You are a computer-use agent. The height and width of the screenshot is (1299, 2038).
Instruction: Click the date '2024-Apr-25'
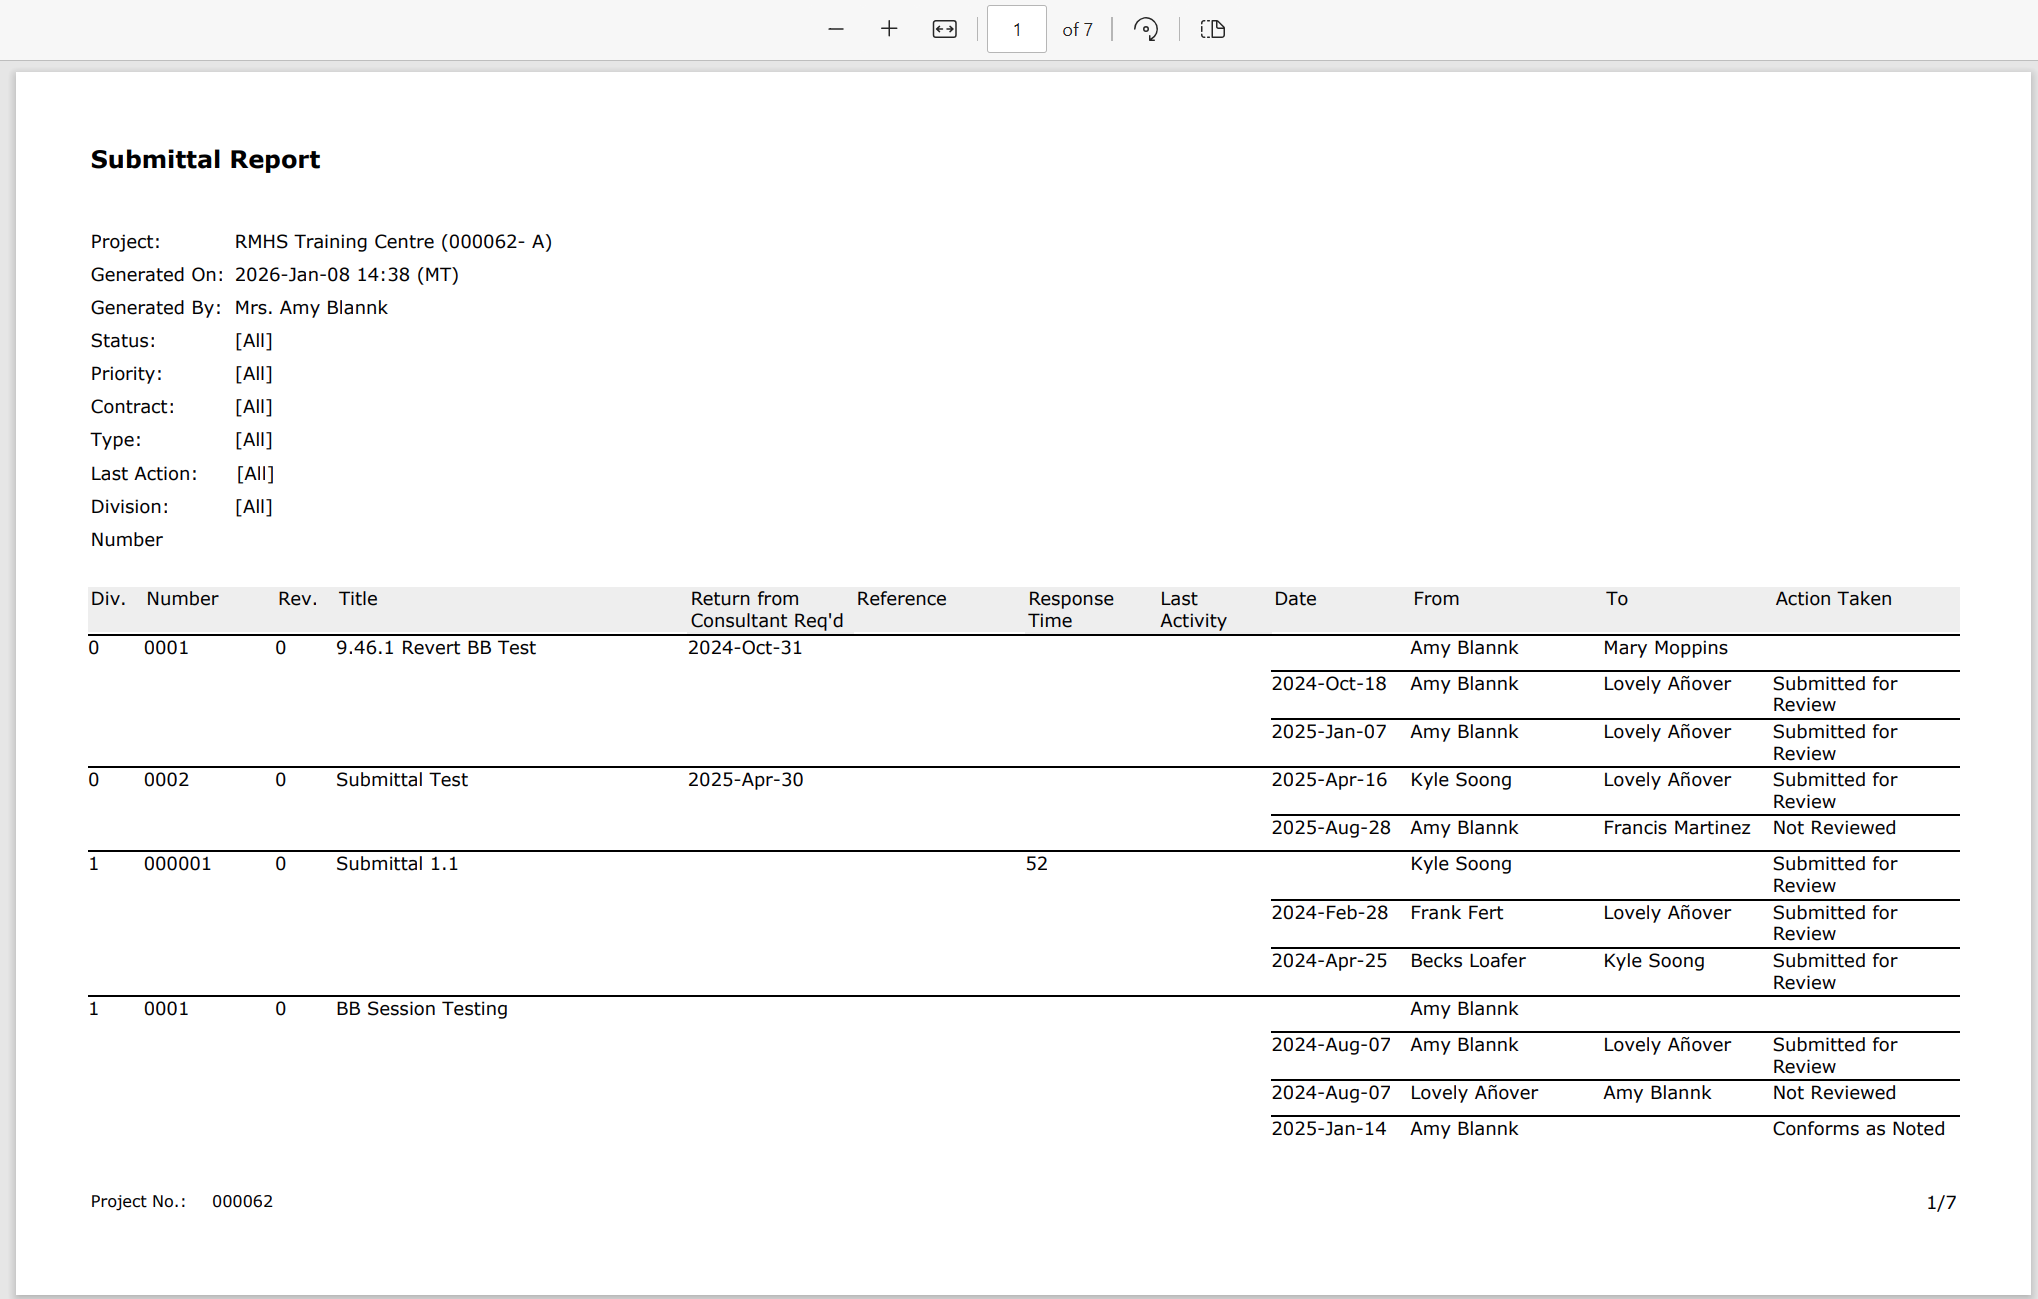coord(1329,961)
